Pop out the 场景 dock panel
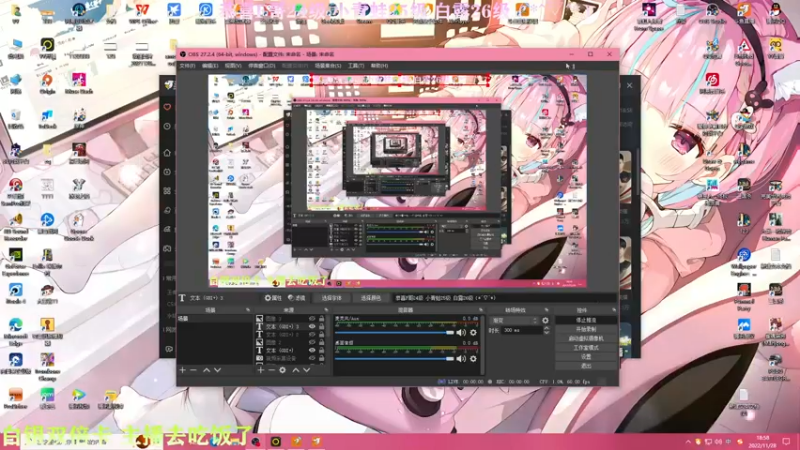800x450 pixels. click(x=248, y=310)
